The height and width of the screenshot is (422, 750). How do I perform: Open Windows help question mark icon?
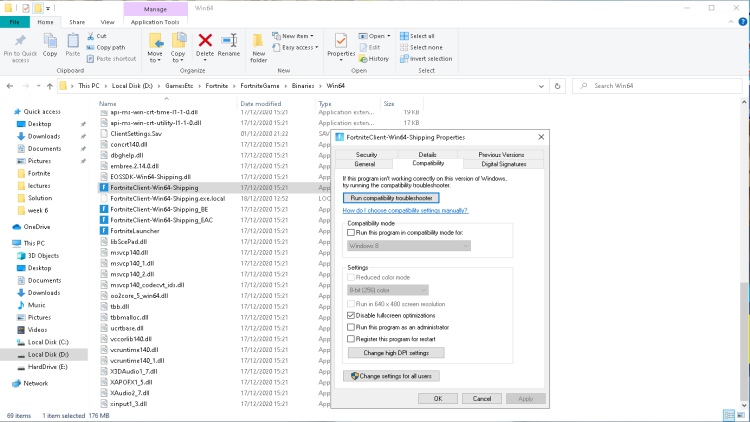pos(742,22)
